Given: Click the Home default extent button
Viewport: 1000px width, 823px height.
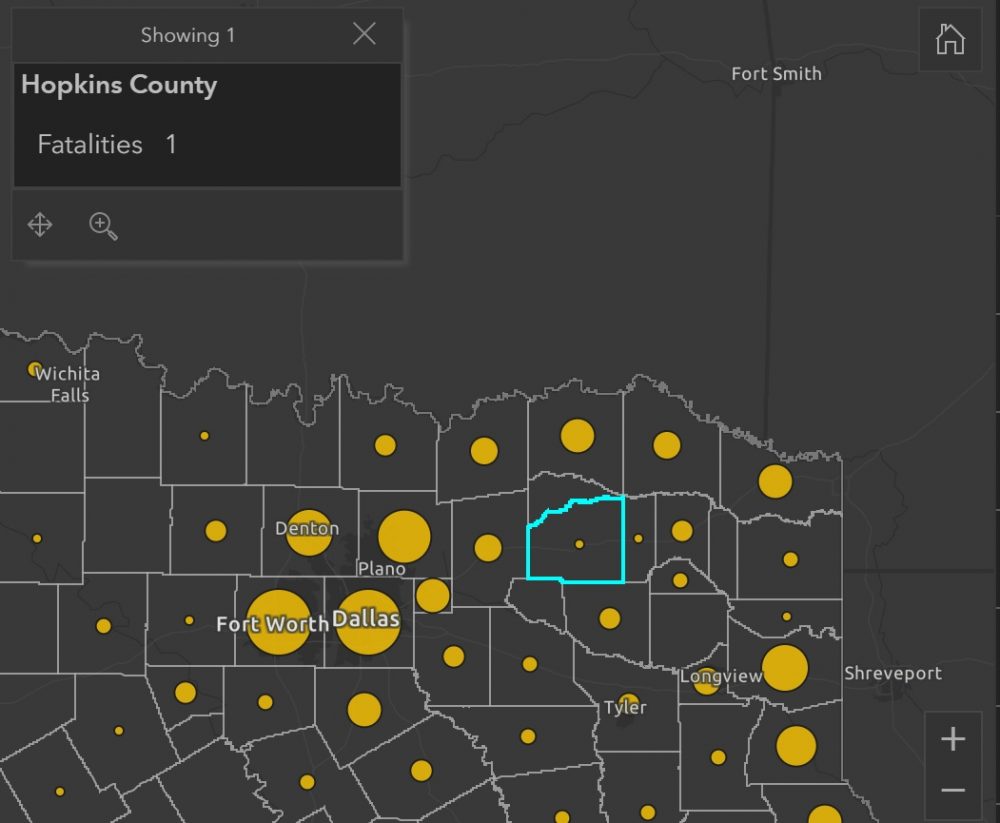Looking at the screenshot, I should pyautogui.click(x=950, y=40).
